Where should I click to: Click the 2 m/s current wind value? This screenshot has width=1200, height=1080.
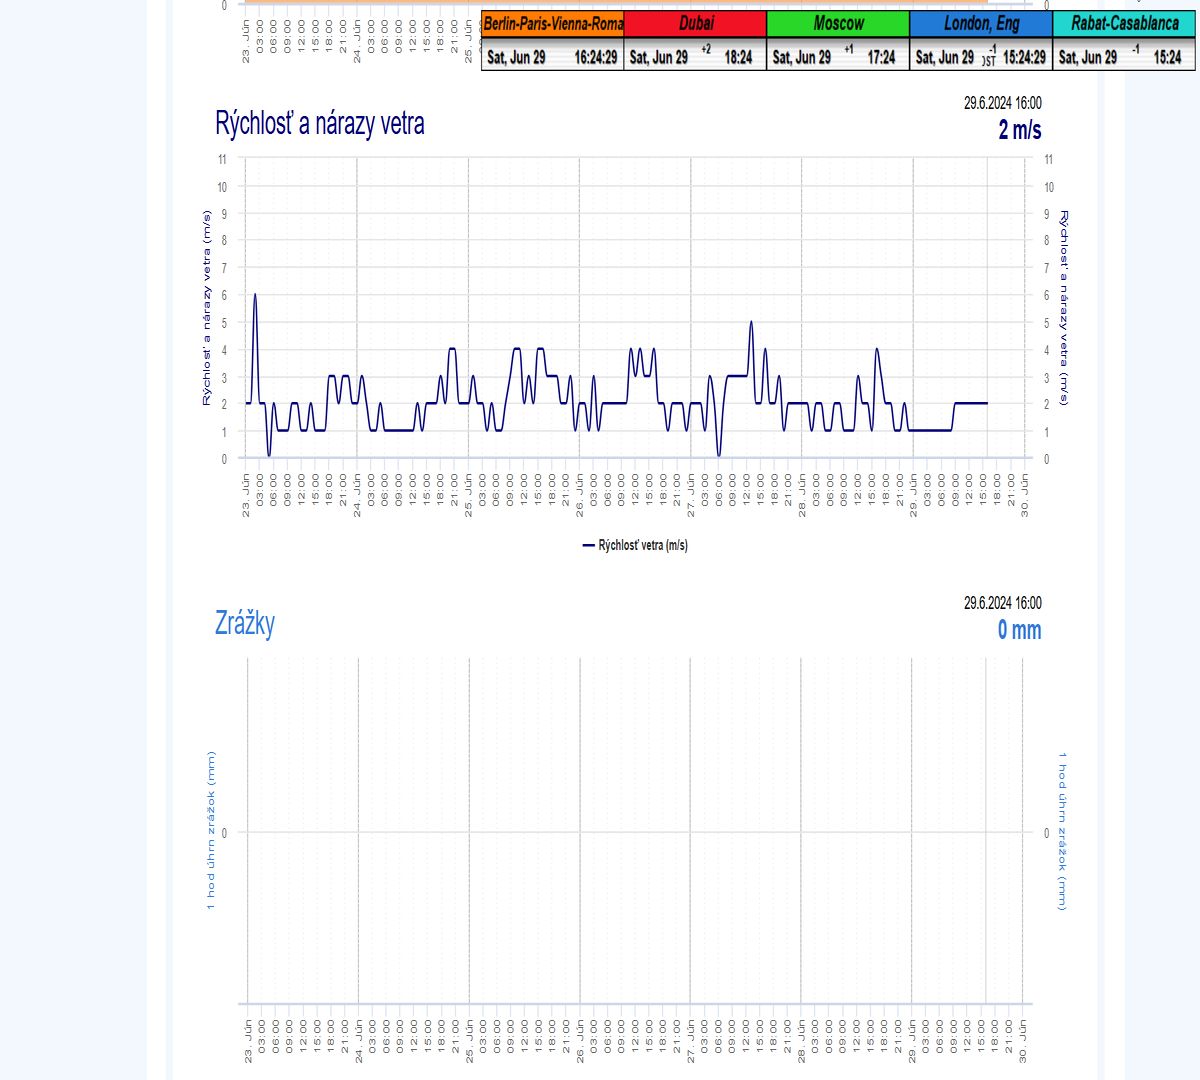[1019, 130]
